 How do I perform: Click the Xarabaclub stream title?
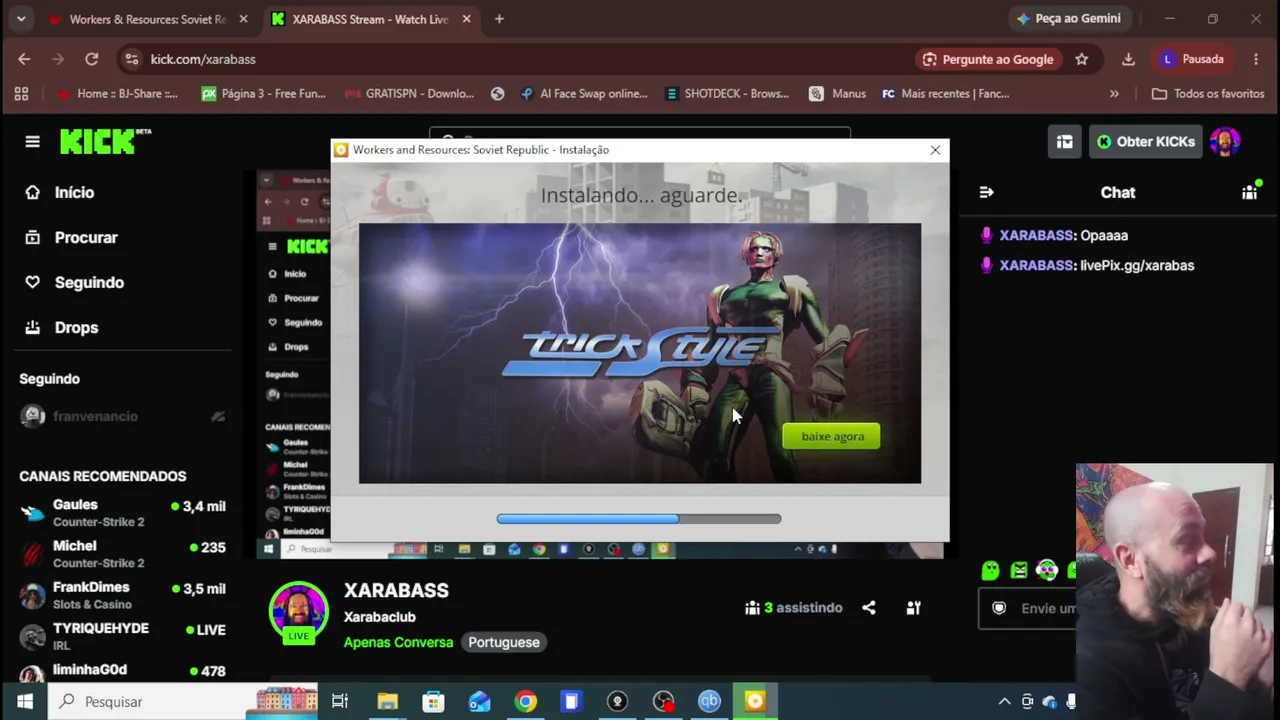380,617
